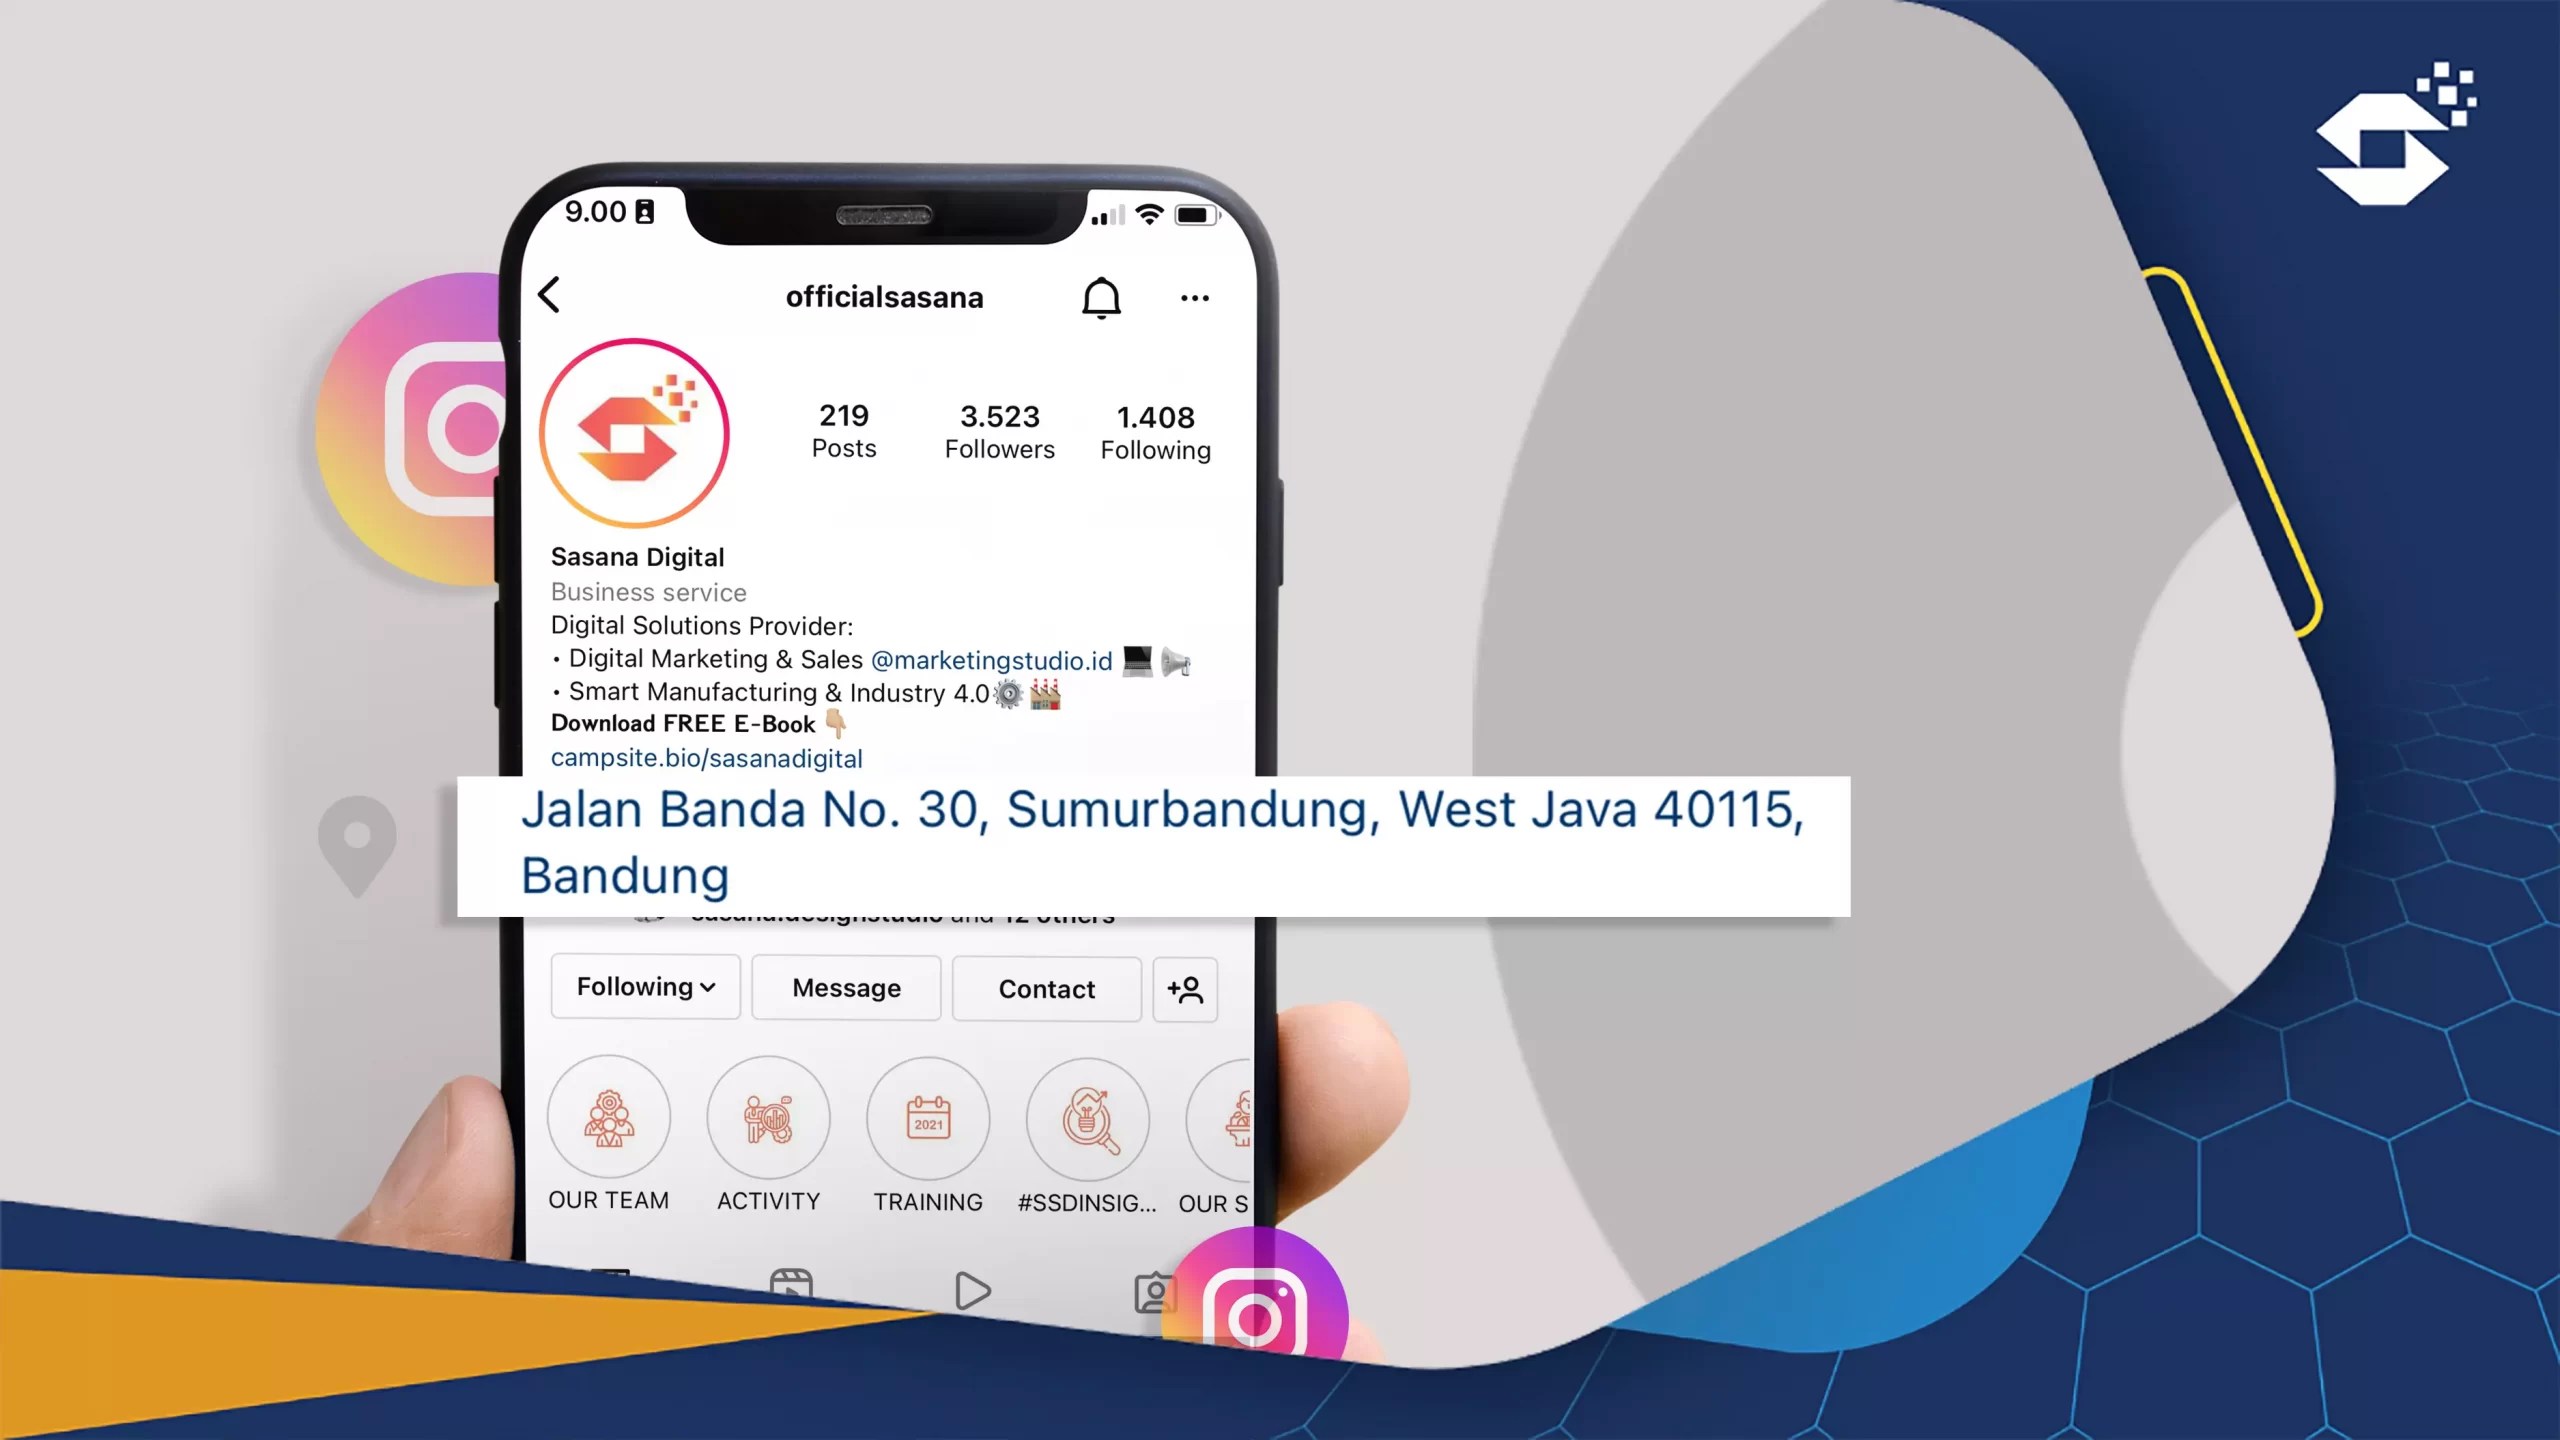Image resolution: width=2560 pixels, height=1440 pixels.
Task: Open campsite.bio/sasanadigital link
Action: 707,758
